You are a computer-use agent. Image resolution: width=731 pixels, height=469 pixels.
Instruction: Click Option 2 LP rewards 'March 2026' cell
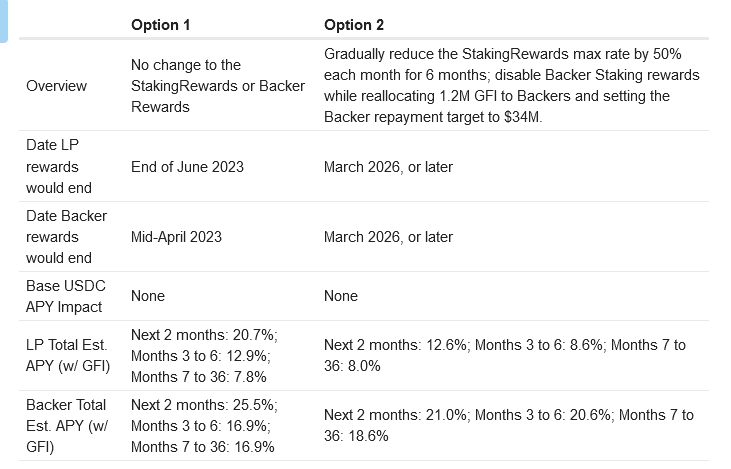tap(388, 167)
